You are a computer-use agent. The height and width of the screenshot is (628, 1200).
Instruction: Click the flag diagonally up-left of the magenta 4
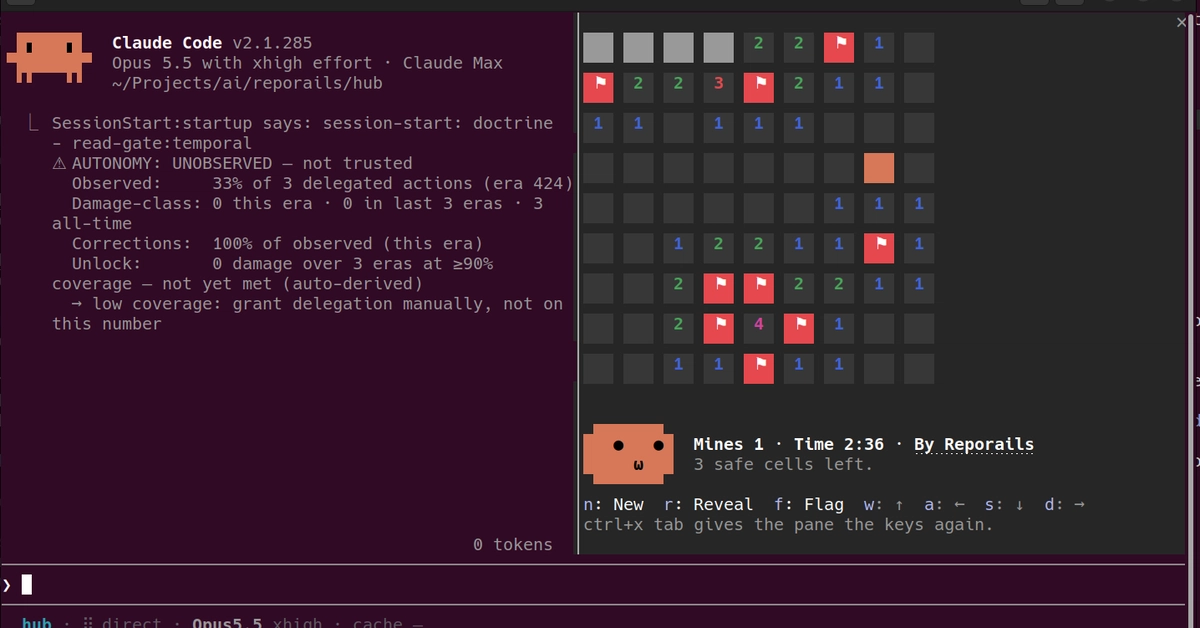click(719, 288)
